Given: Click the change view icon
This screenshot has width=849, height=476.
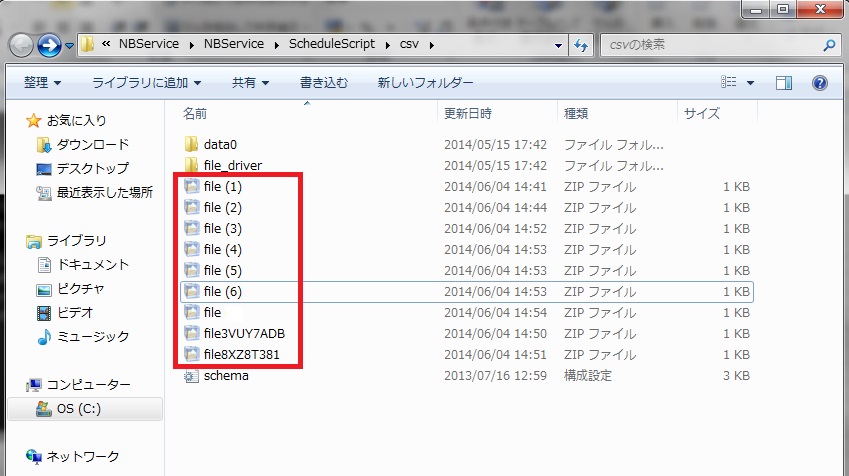Looking at the screenshot, I should pos(730,82).
